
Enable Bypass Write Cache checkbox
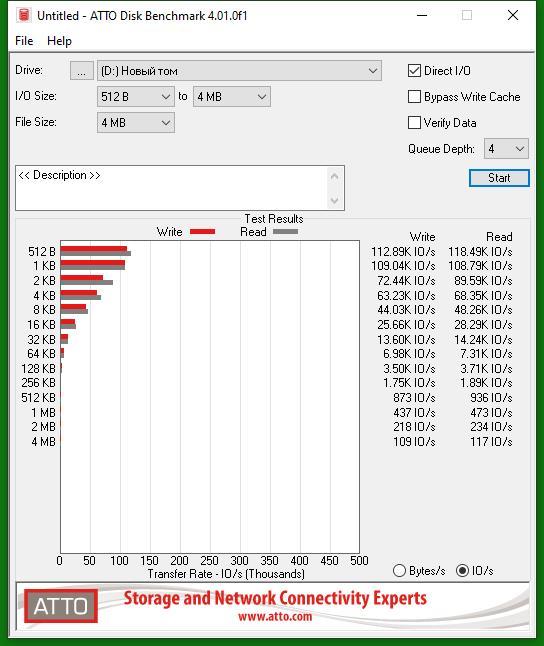[x=414, y=97]
